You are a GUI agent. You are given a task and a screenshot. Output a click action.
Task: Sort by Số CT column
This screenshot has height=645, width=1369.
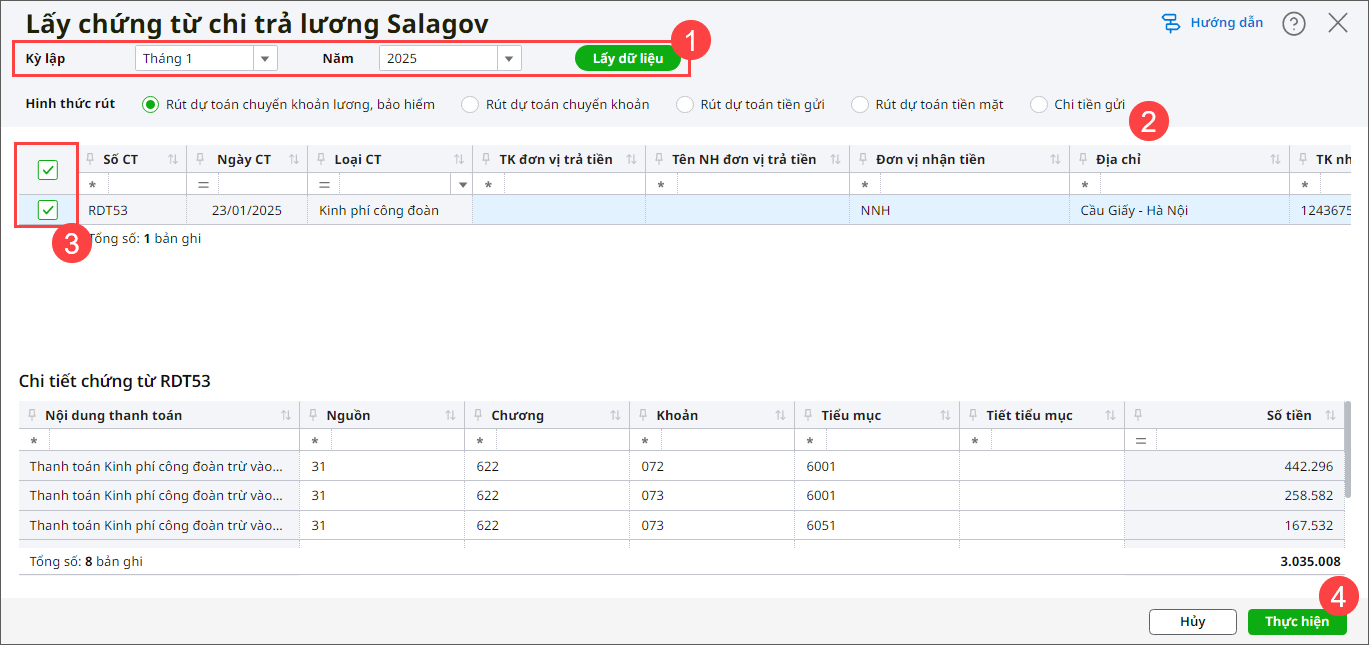pos(173,160)
